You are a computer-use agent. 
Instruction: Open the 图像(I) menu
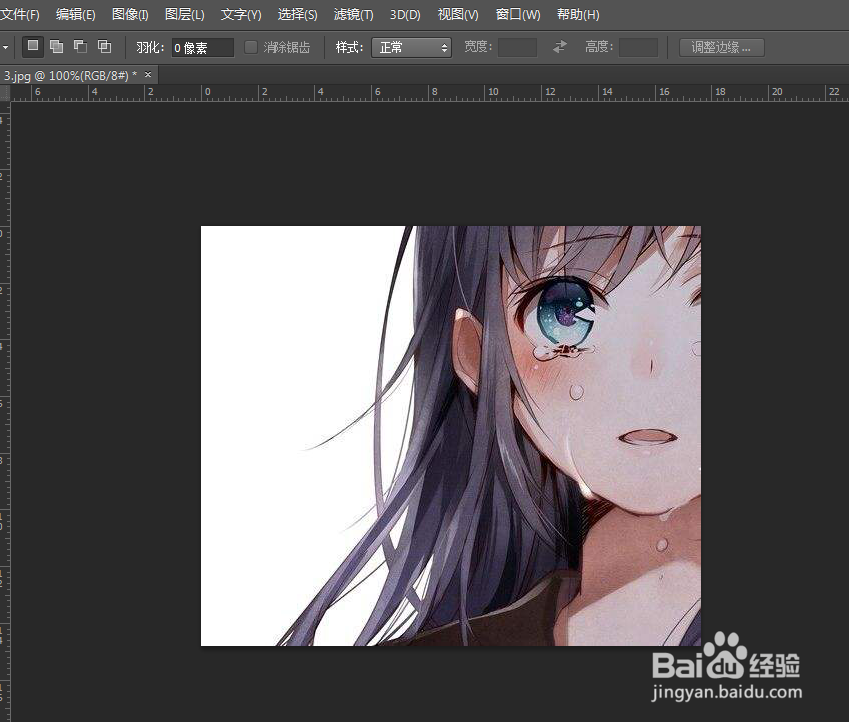pyautogui.click(x=130, y=15)
